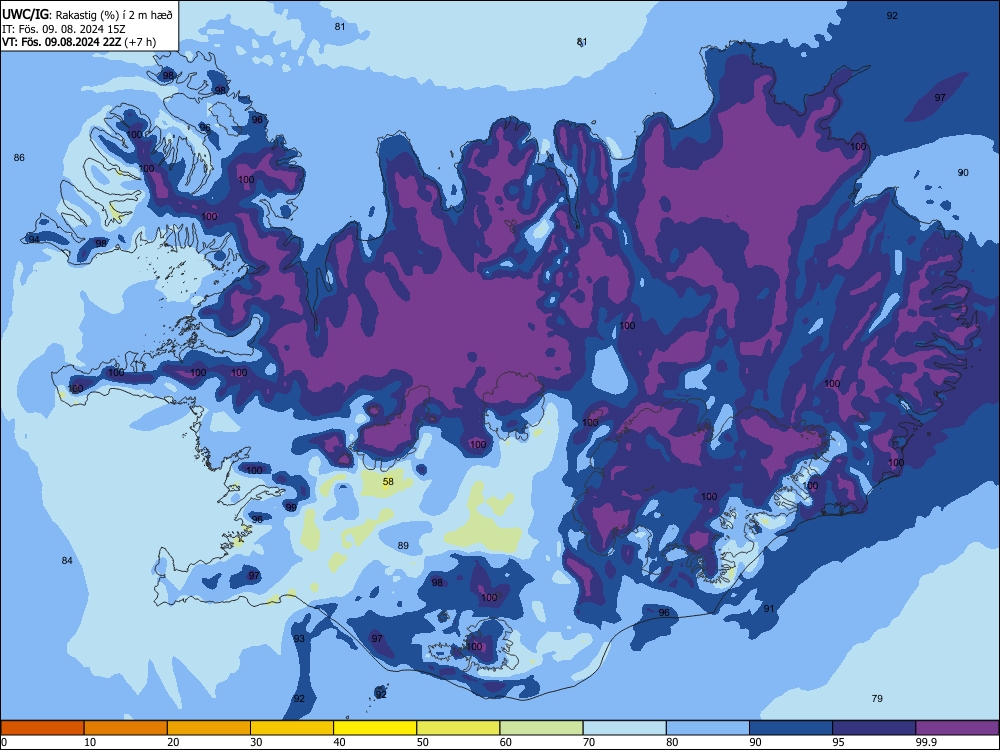Click the '84' value off the southwest coast
The image size is (1000, 750).
coord(67,561)
